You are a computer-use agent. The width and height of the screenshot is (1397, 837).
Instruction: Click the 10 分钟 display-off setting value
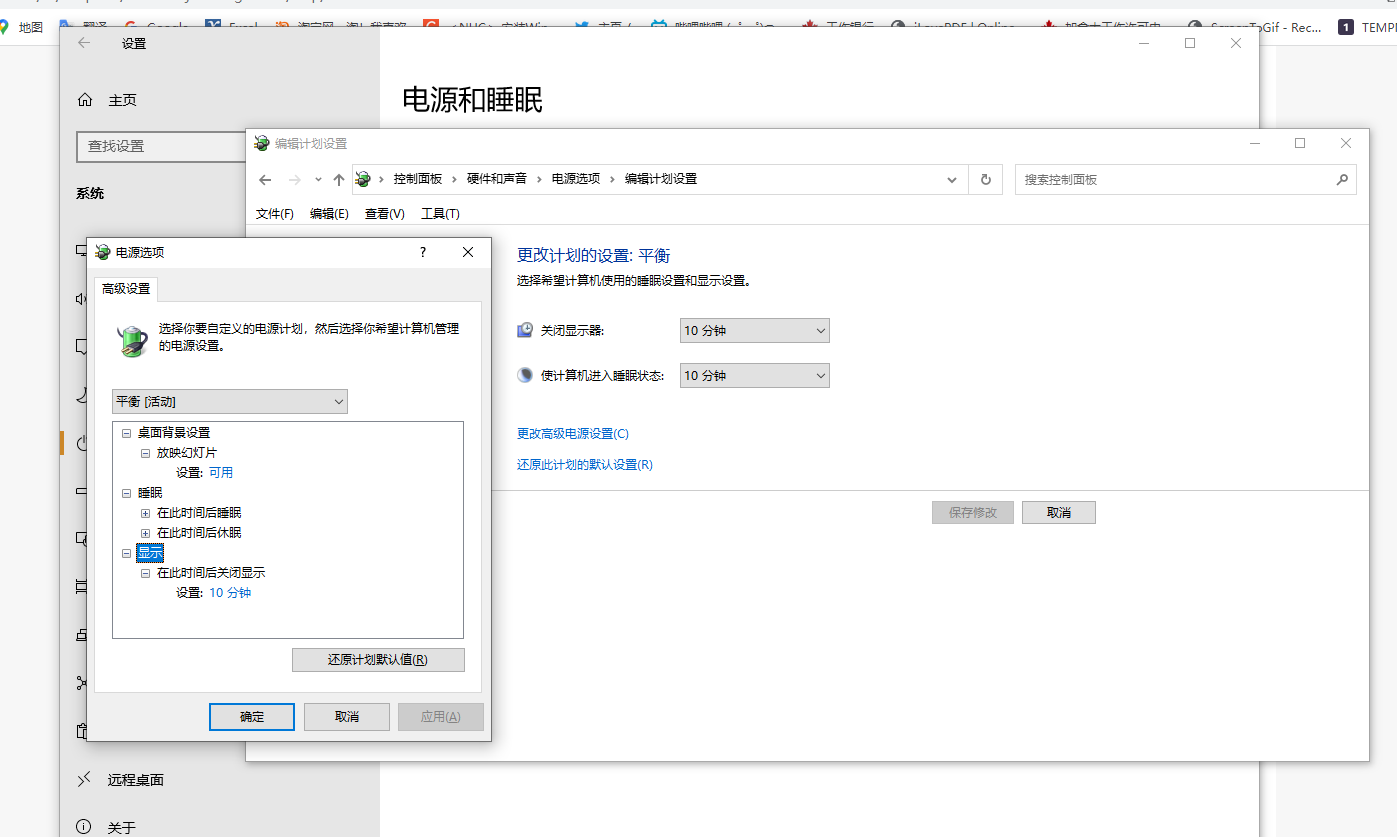click(230, 593)
